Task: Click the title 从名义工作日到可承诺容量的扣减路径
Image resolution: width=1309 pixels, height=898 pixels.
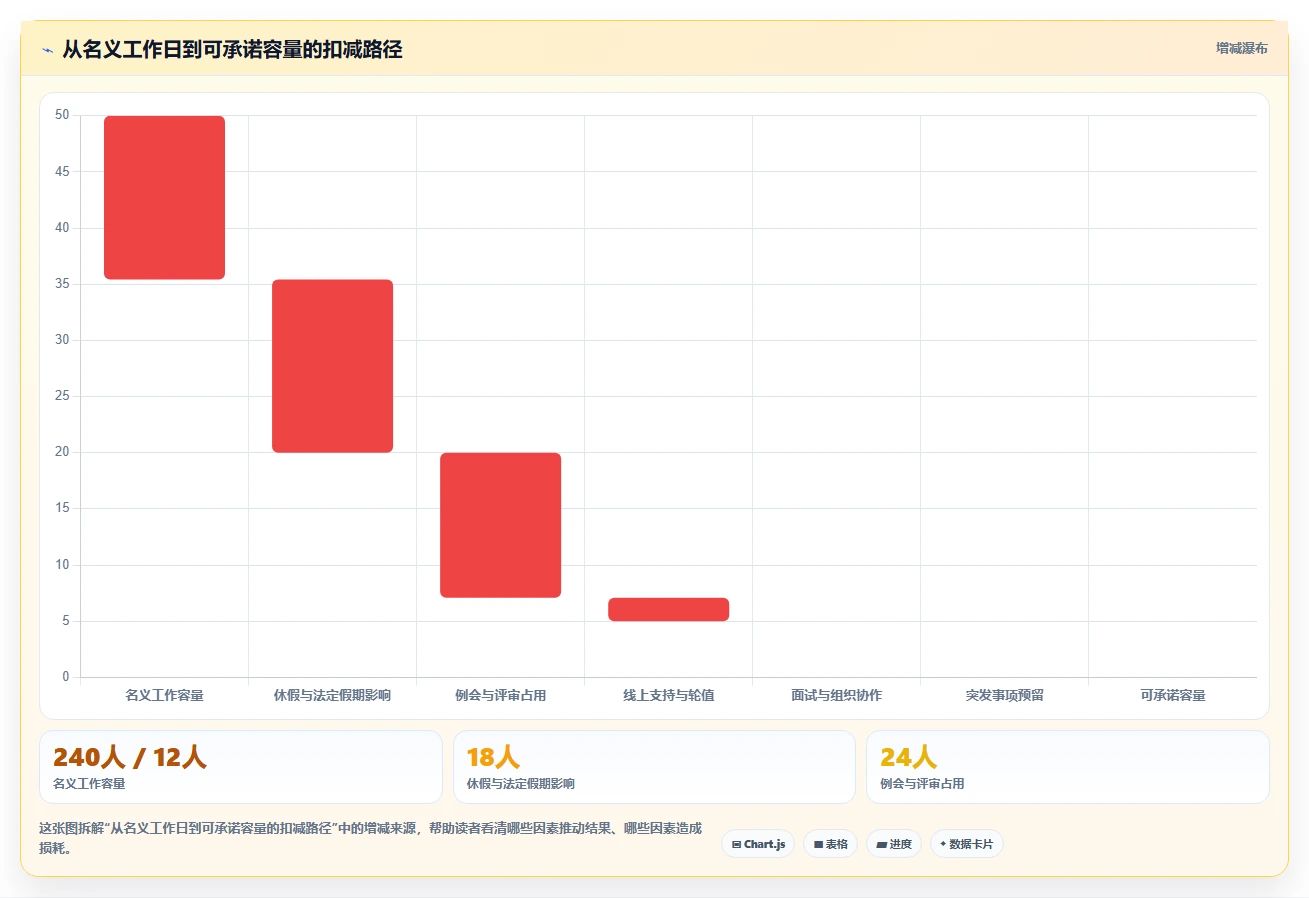Action: point(232,49)
